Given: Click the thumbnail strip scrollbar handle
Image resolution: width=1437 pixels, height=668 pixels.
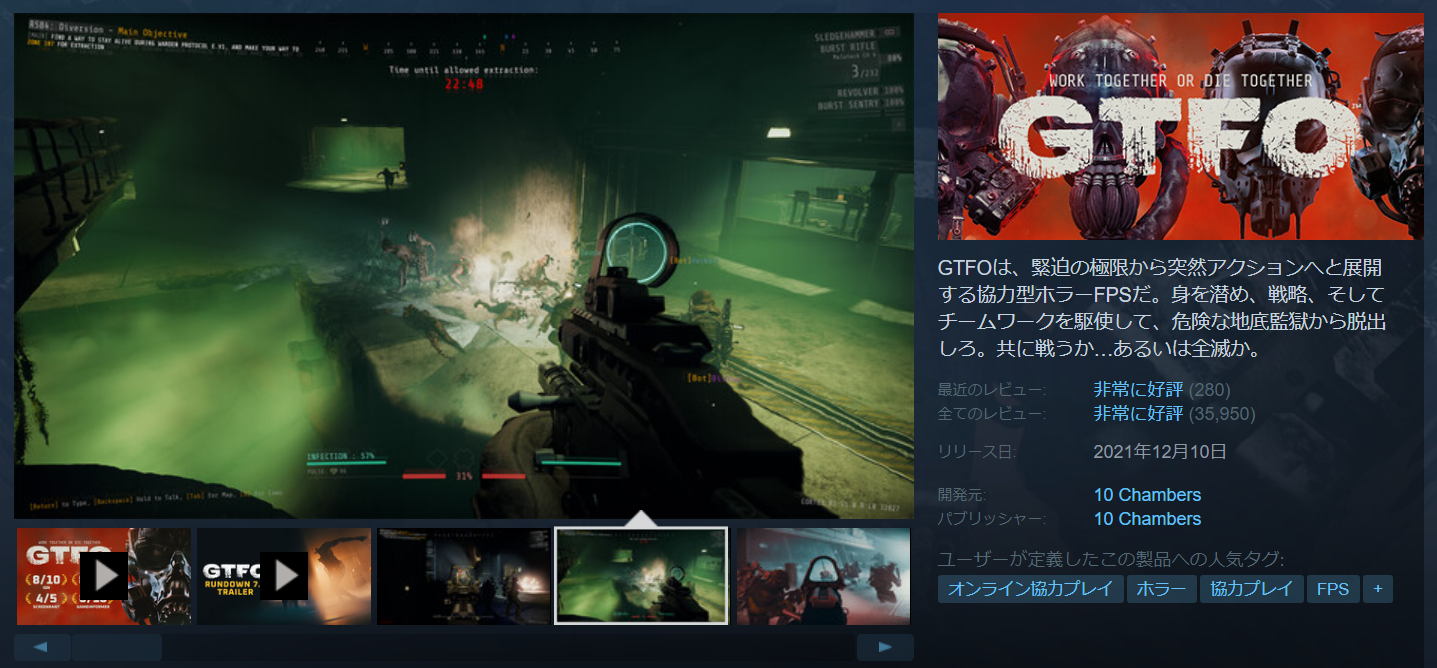Looking at the screenshot, I should pyautogui.click(x=116, y=647).
